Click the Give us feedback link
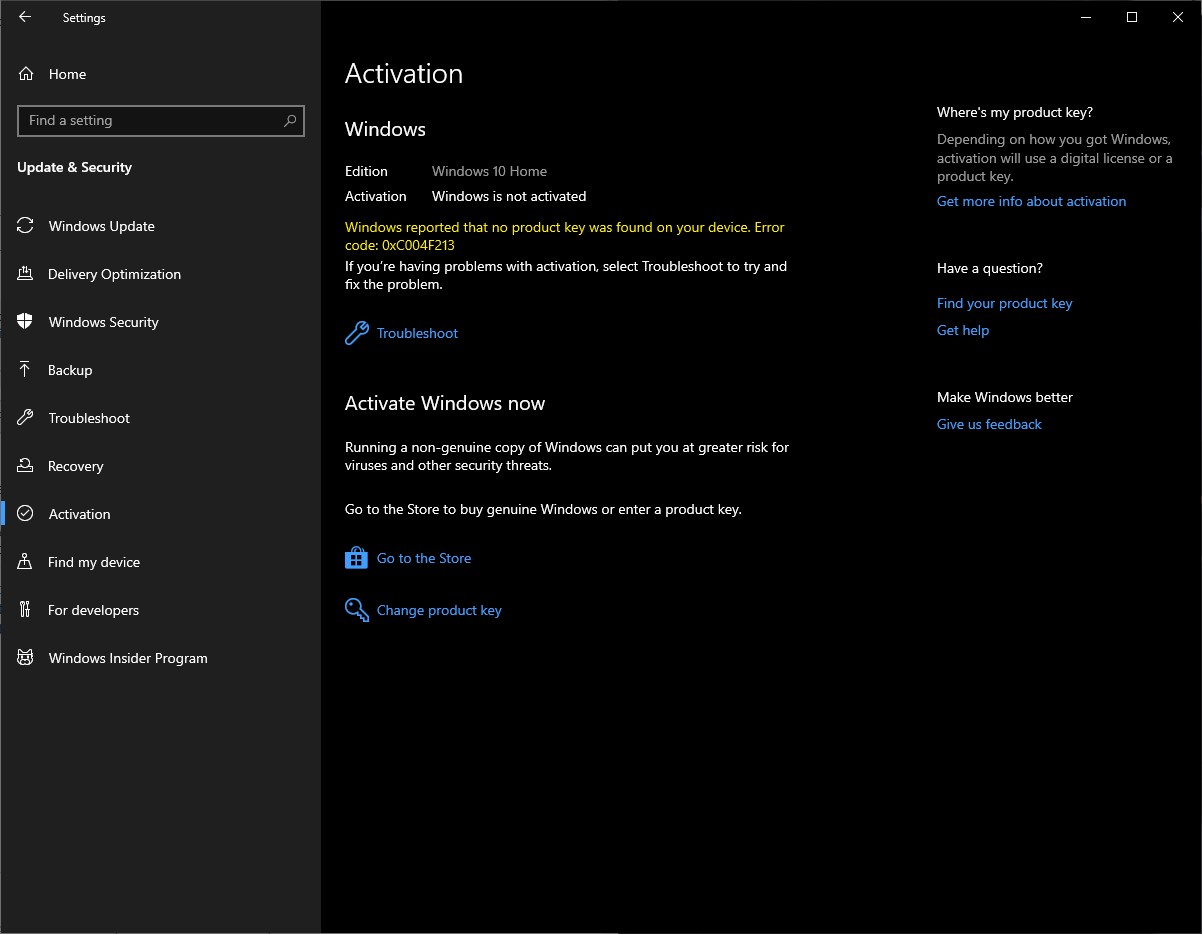The width and height of the screenshot is (1202, 934). [x=989, y=424]
